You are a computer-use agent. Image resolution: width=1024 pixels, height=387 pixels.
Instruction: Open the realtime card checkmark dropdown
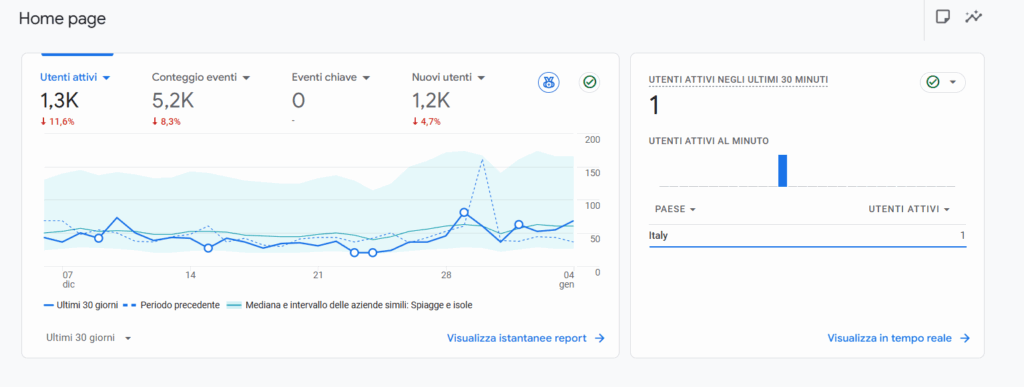coord(942,82)
